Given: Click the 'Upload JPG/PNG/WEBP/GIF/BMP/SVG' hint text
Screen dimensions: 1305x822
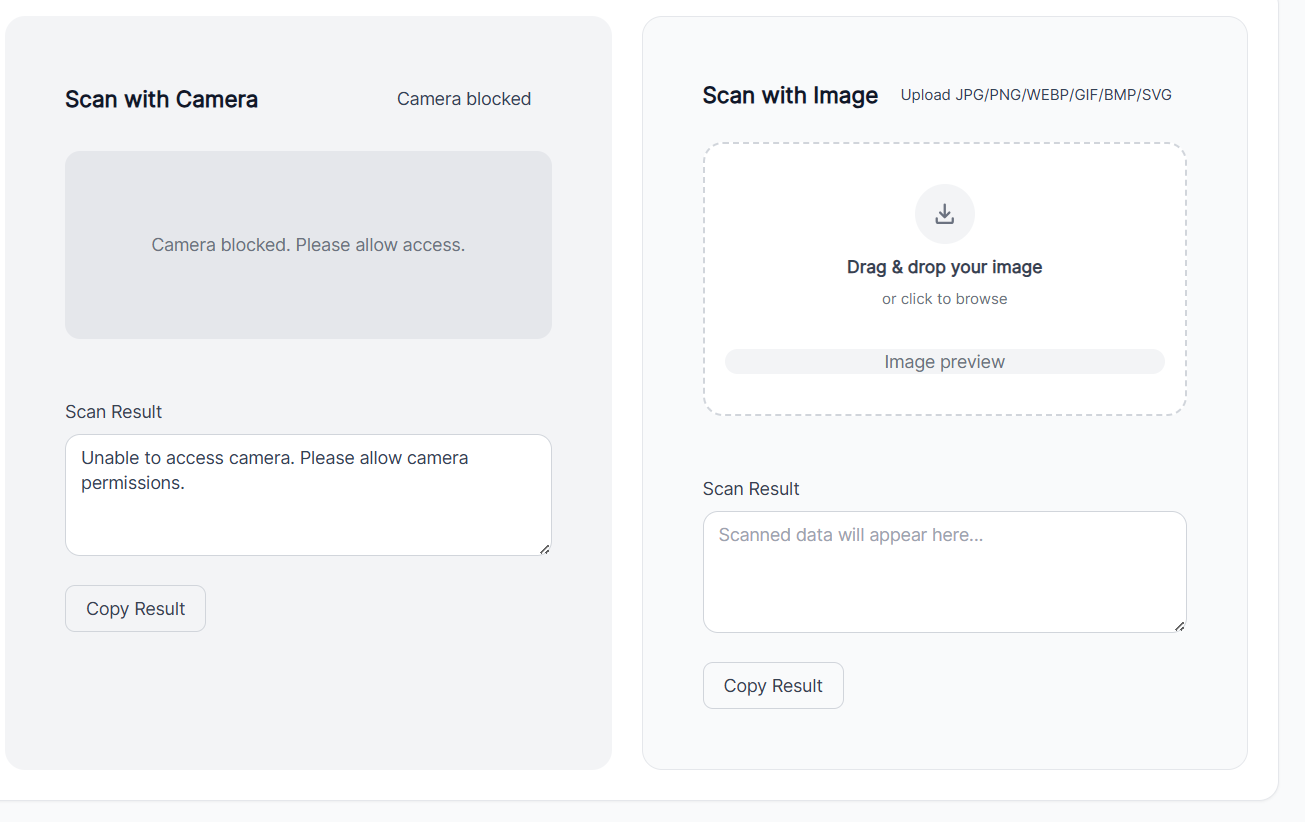Looking at the screenshot, I should pyautogui.click(x=1035, y=94).
